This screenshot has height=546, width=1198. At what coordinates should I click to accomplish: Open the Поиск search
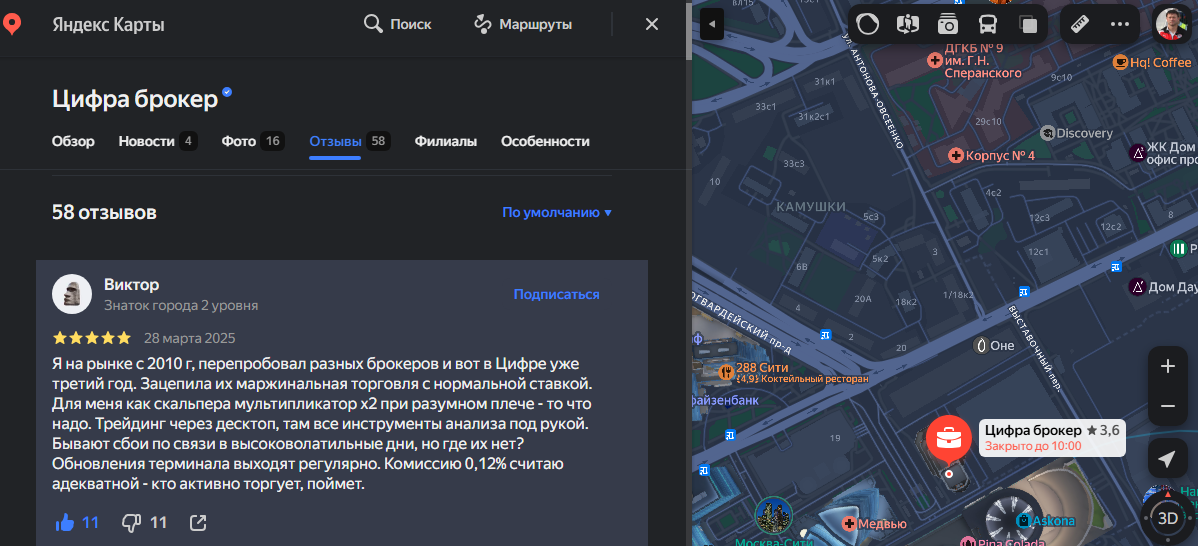pyautogui.click(x=397, y=24)
